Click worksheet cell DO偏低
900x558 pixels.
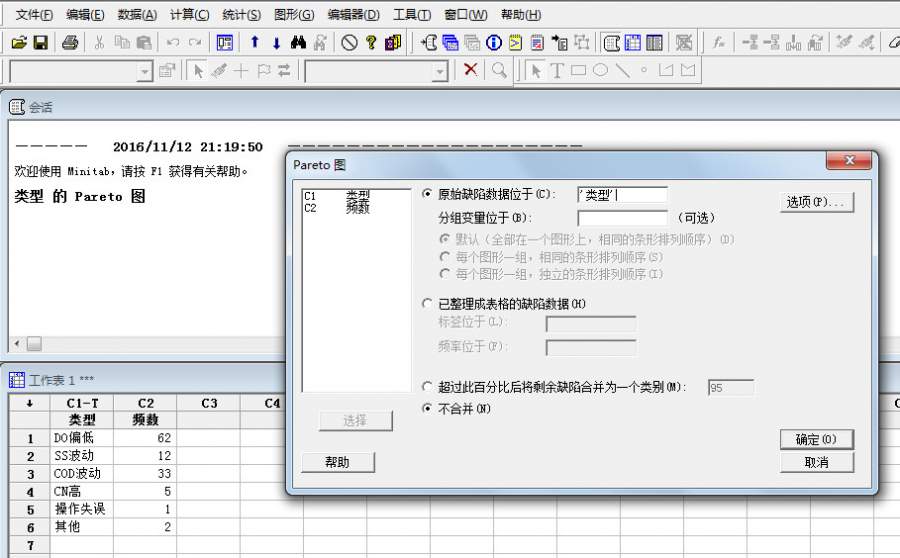82,438
